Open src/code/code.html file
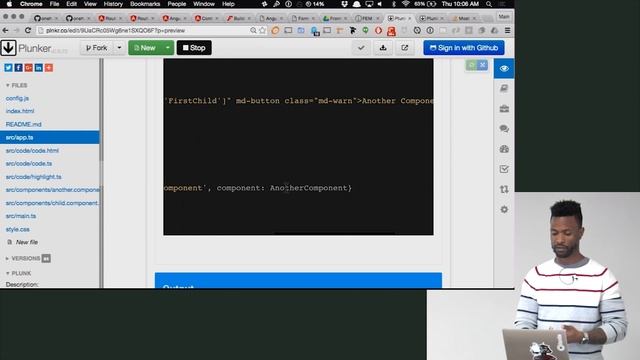The height and width of the screenshot is (360, 640). point(32,151)
